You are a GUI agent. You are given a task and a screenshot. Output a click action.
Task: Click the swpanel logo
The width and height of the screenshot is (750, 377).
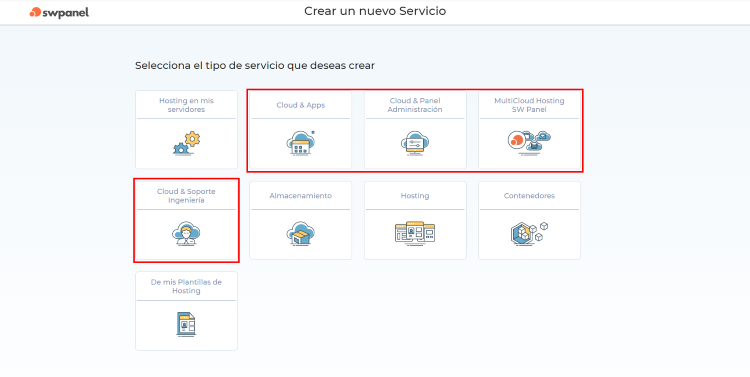click(x=59, y=12)
